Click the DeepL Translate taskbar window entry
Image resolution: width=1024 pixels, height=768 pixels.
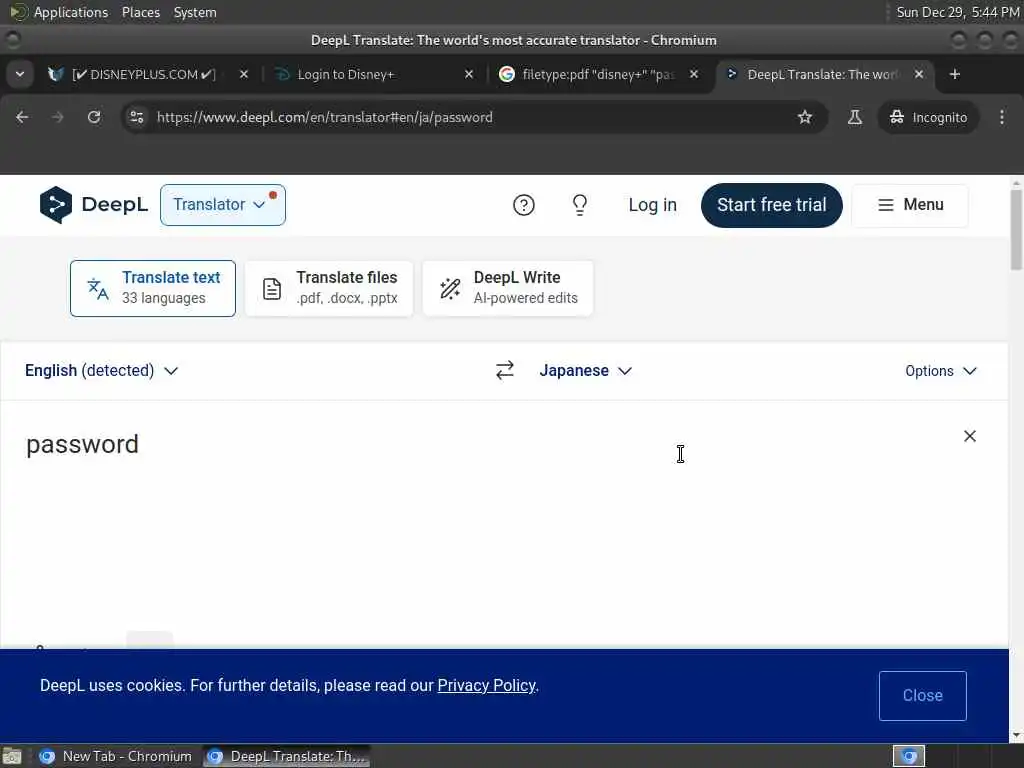point(286,756)
